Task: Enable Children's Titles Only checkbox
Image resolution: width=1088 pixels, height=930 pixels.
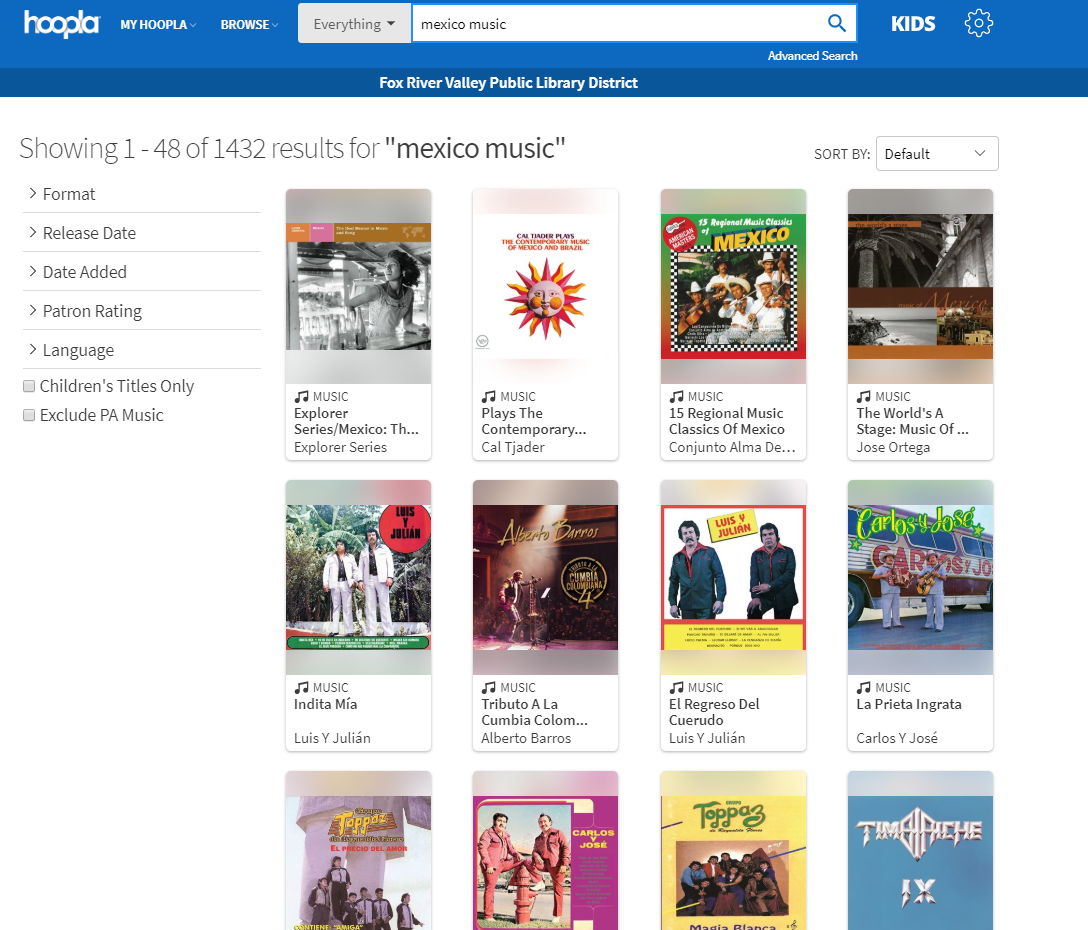Action: pos(30,386)
